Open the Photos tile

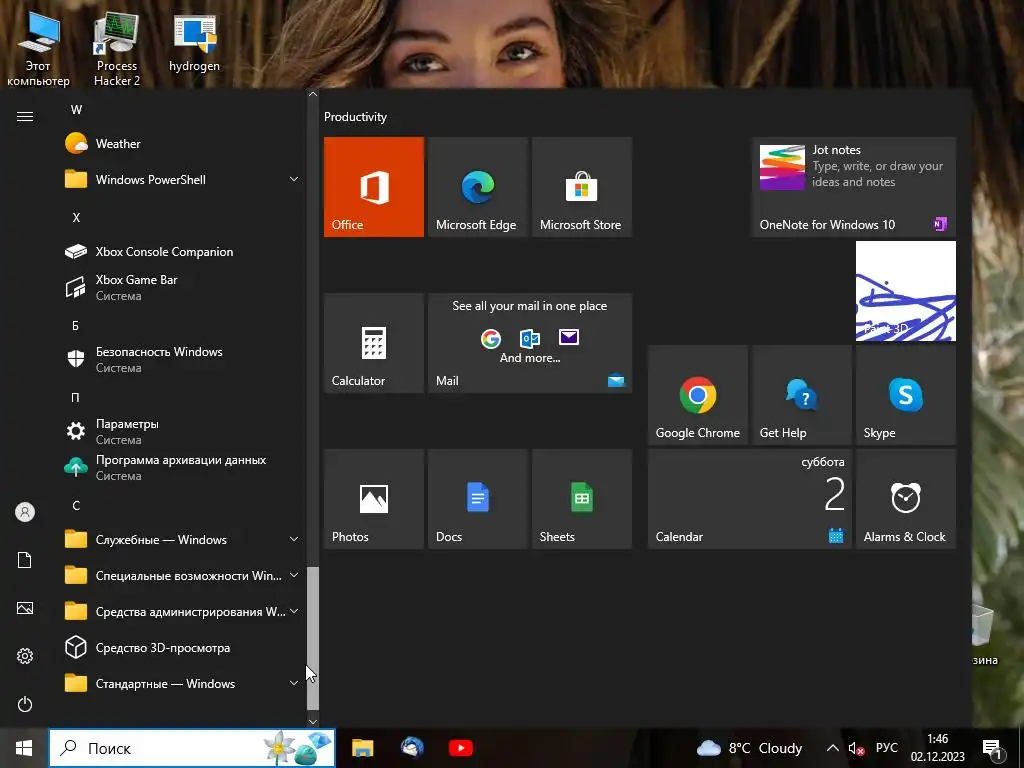pyautogui.click(x=374, y=499)
